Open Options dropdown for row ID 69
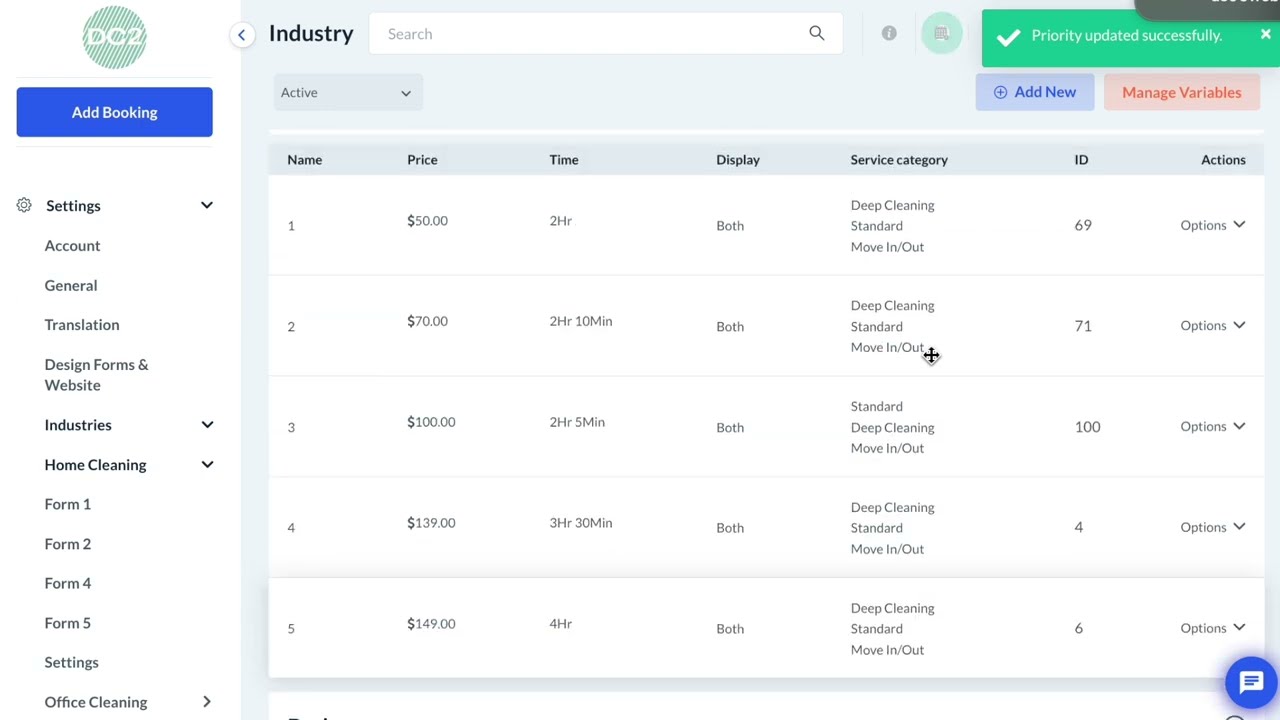 tap(1212, 225)
